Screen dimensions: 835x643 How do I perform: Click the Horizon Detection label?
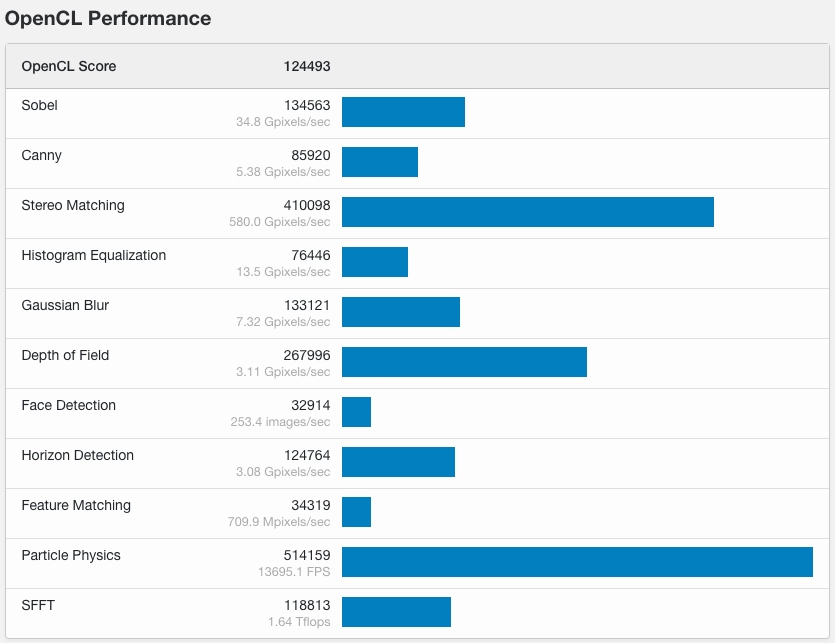click(x=77, y=455)
